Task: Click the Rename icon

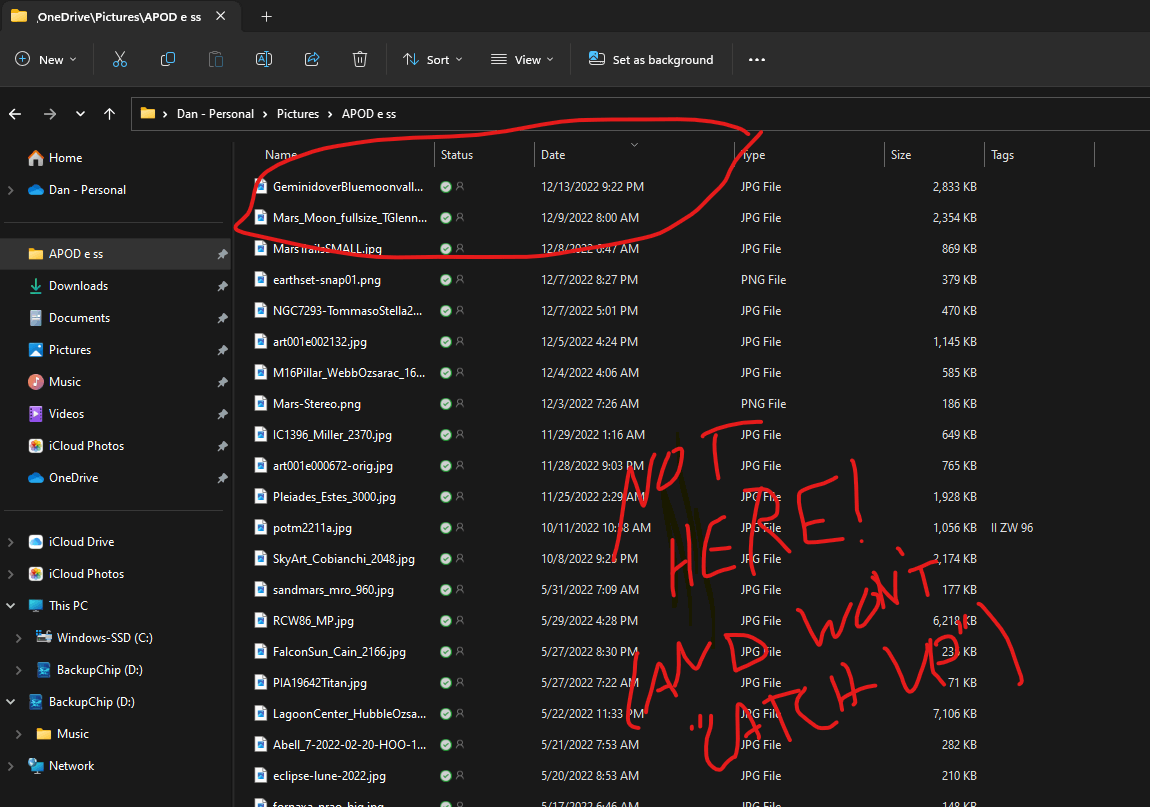Action: [x=264, y=59]
